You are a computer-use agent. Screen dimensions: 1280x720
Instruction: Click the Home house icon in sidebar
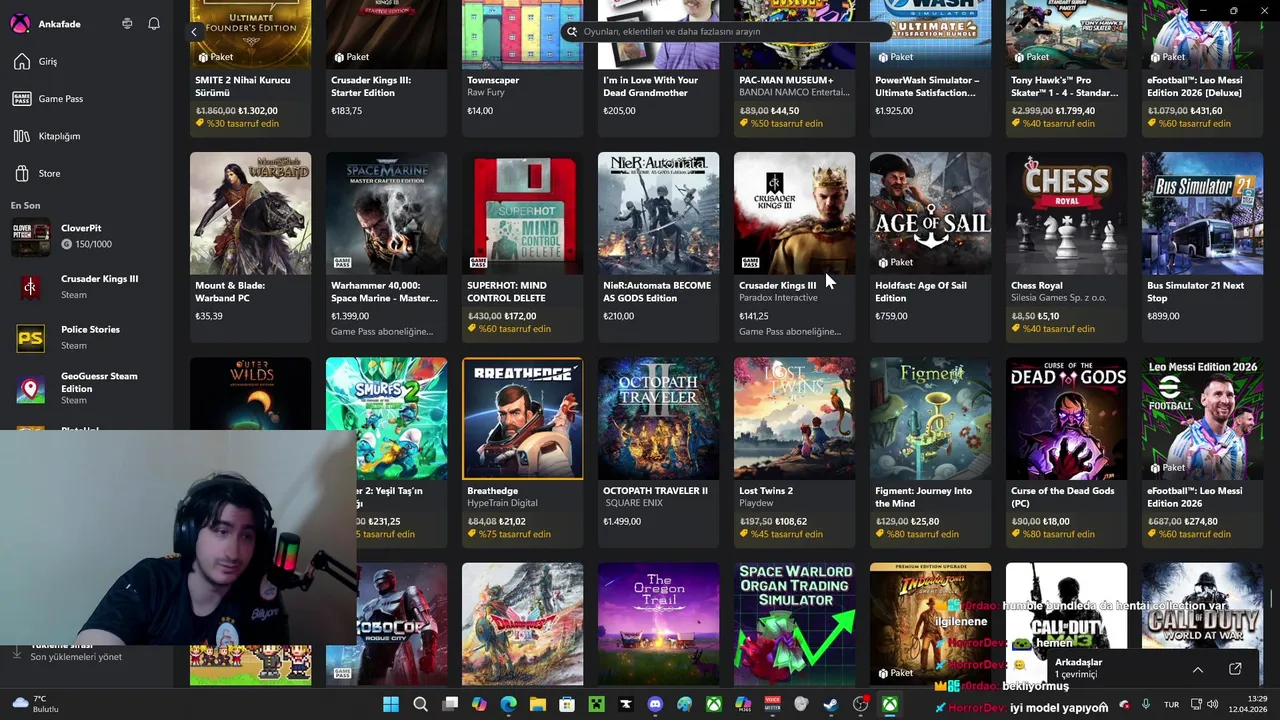point(22,62)
